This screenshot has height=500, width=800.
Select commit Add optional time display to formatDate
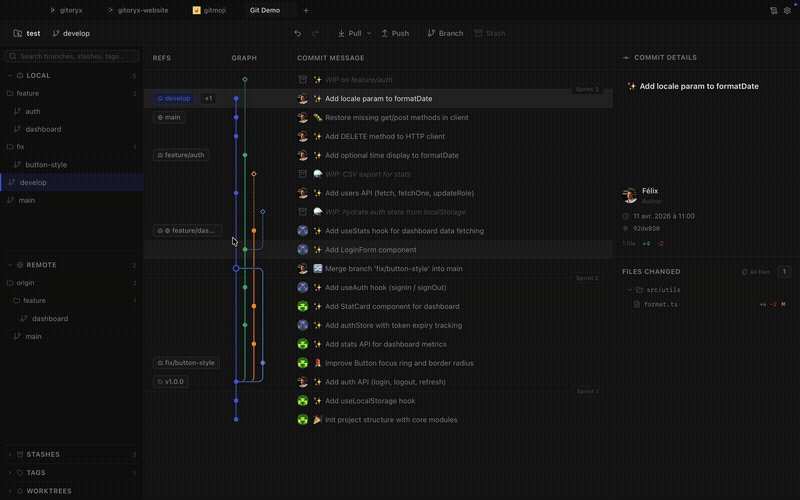[378, 155]
